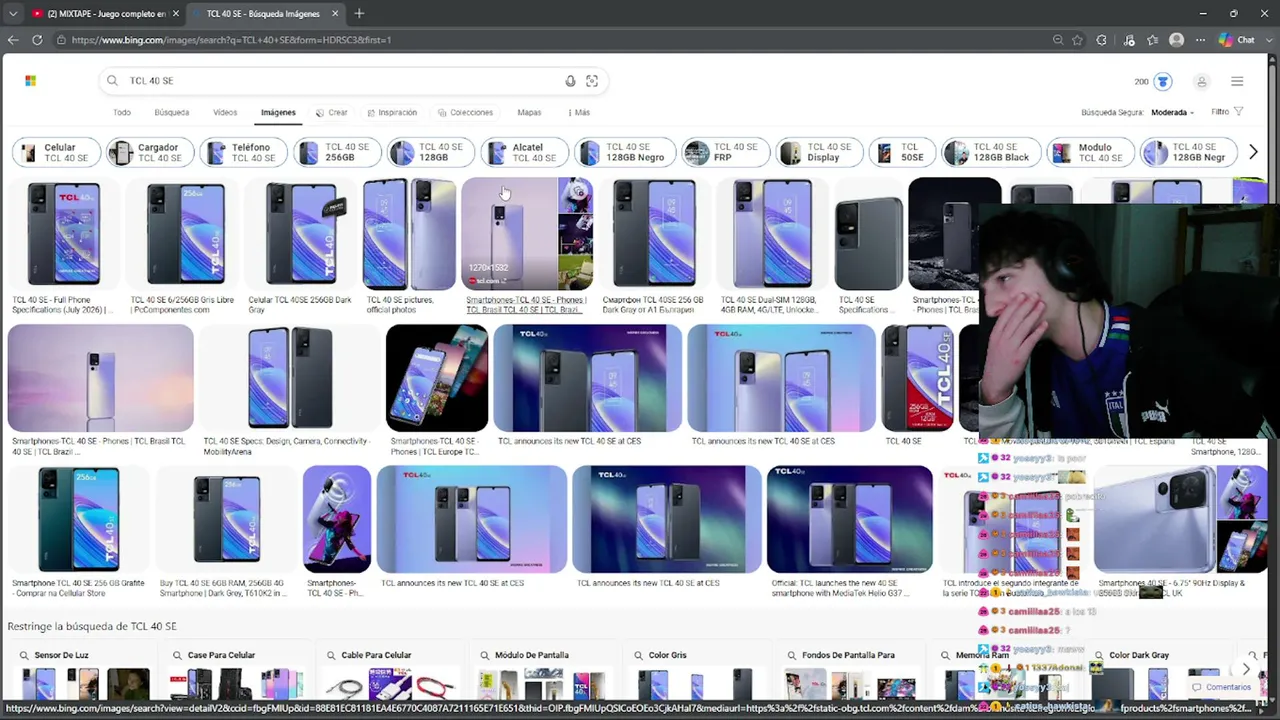Open the Crear tab
The width and height of the screenshot is (1280, 720).
(x=332, y=112)
